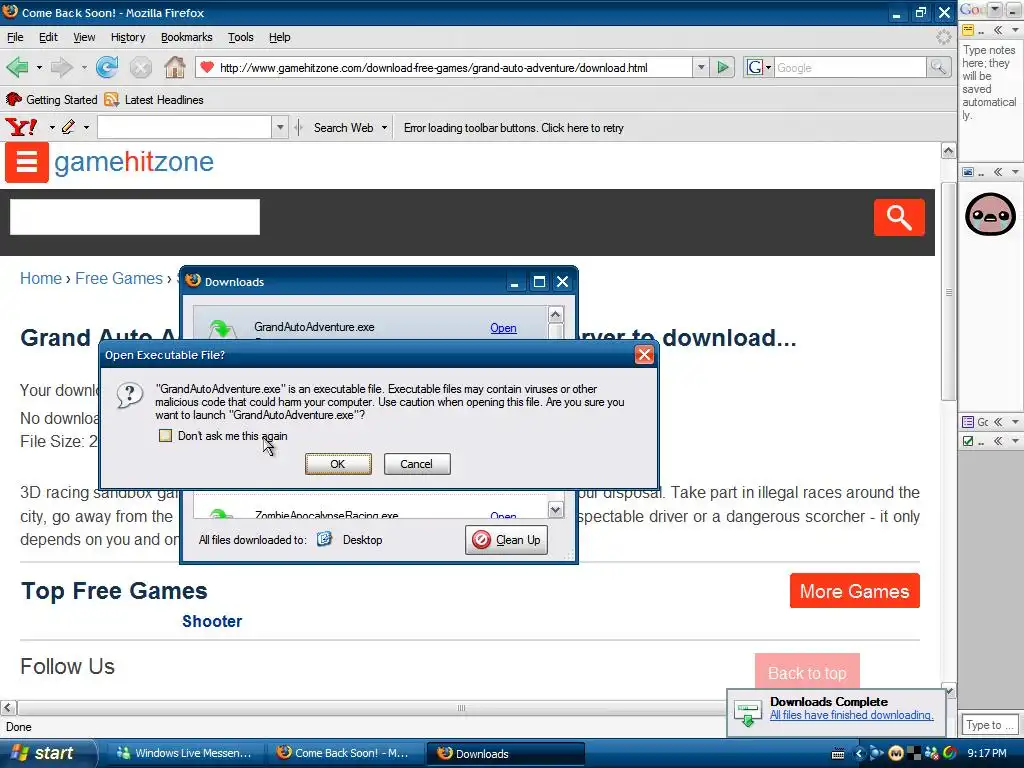This screenshot has width=1024, height=768.
Task: Click the Shooter category link
Action: [212, 621]
